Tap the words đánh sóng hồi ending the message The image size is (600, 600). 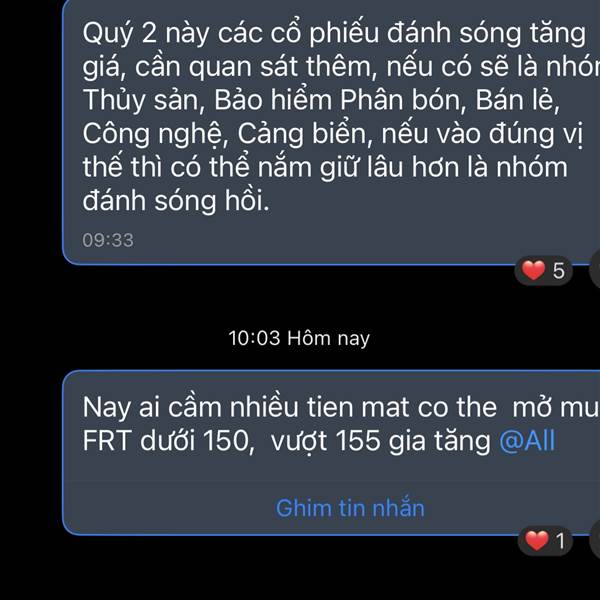(176, 201)
